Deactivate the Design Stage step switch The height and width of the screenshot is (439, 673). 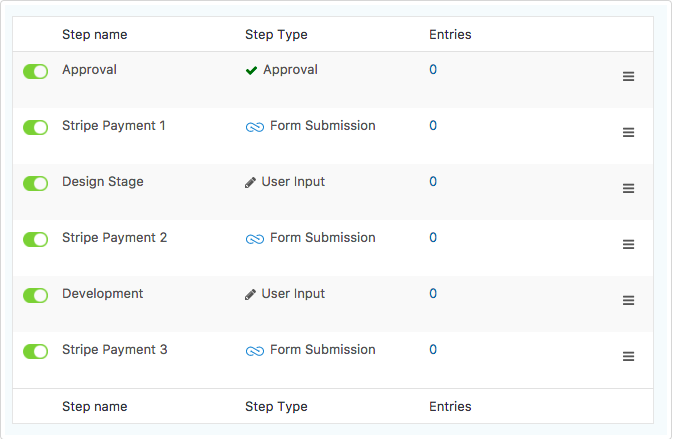point(36,184)
